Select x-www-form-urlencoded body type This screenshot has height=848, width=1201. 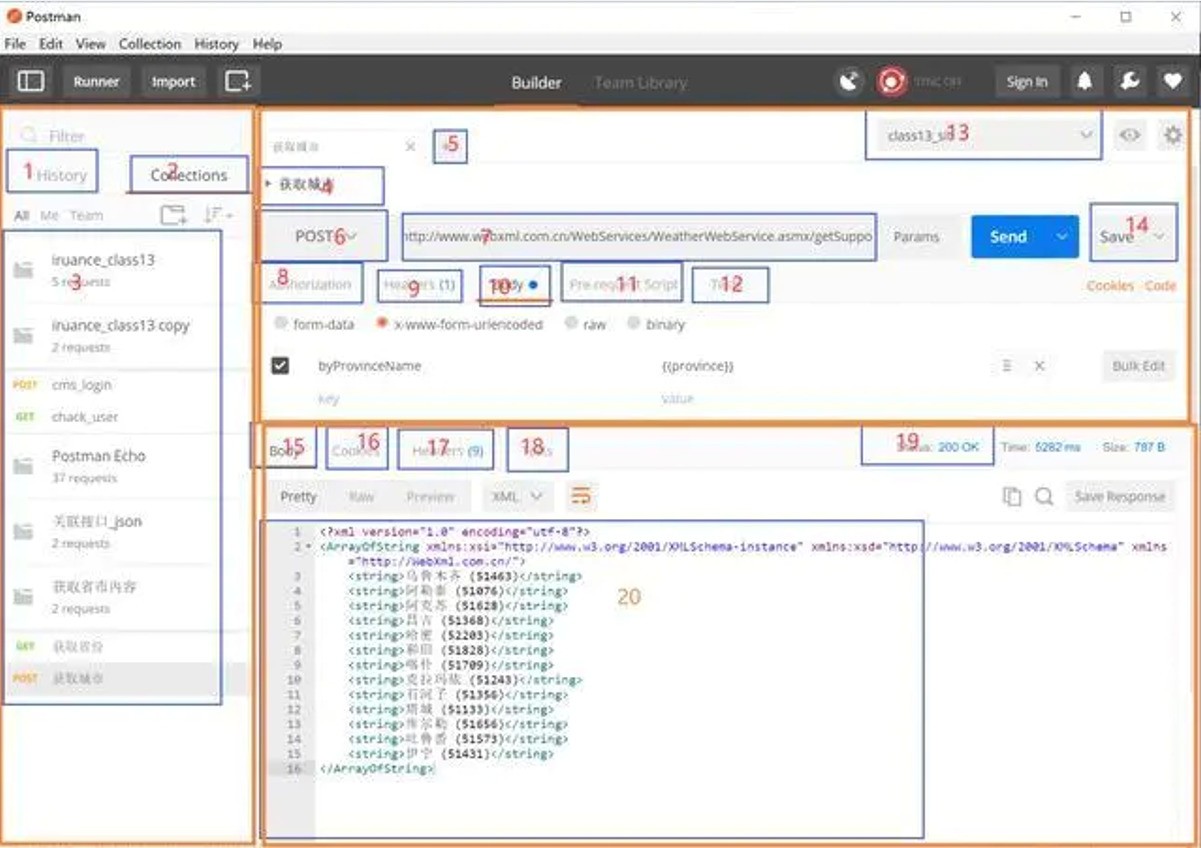click(383, 324)
